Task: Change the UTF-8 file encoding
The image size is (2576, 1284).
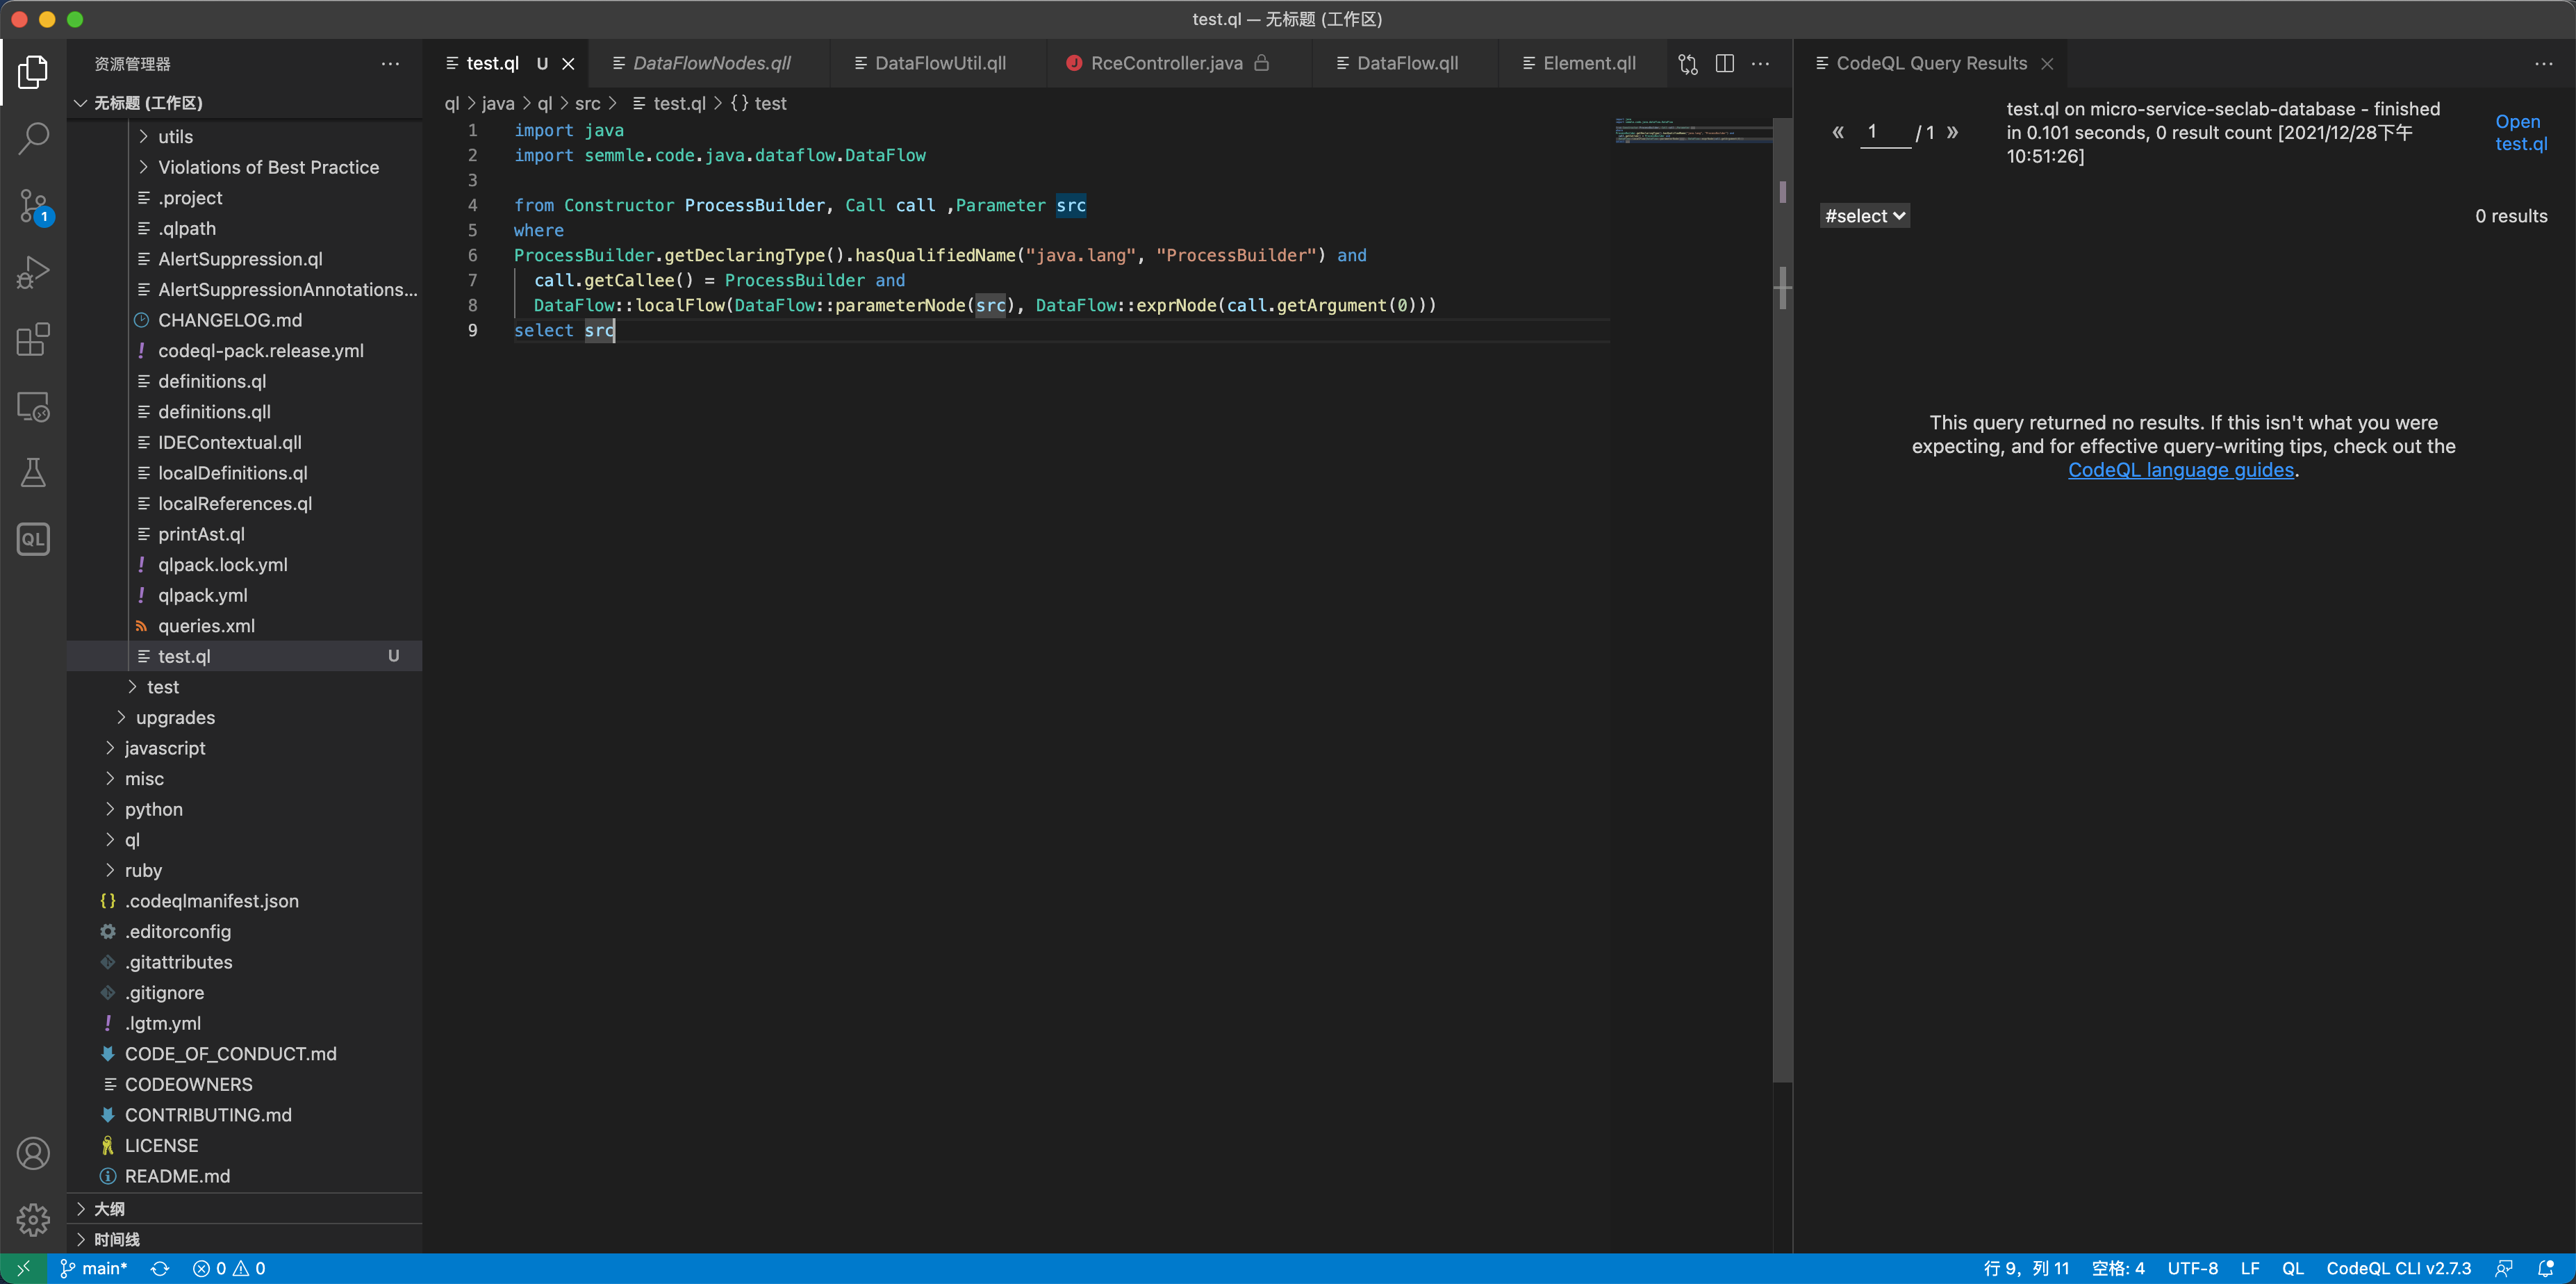Action: [2192, 1268]
